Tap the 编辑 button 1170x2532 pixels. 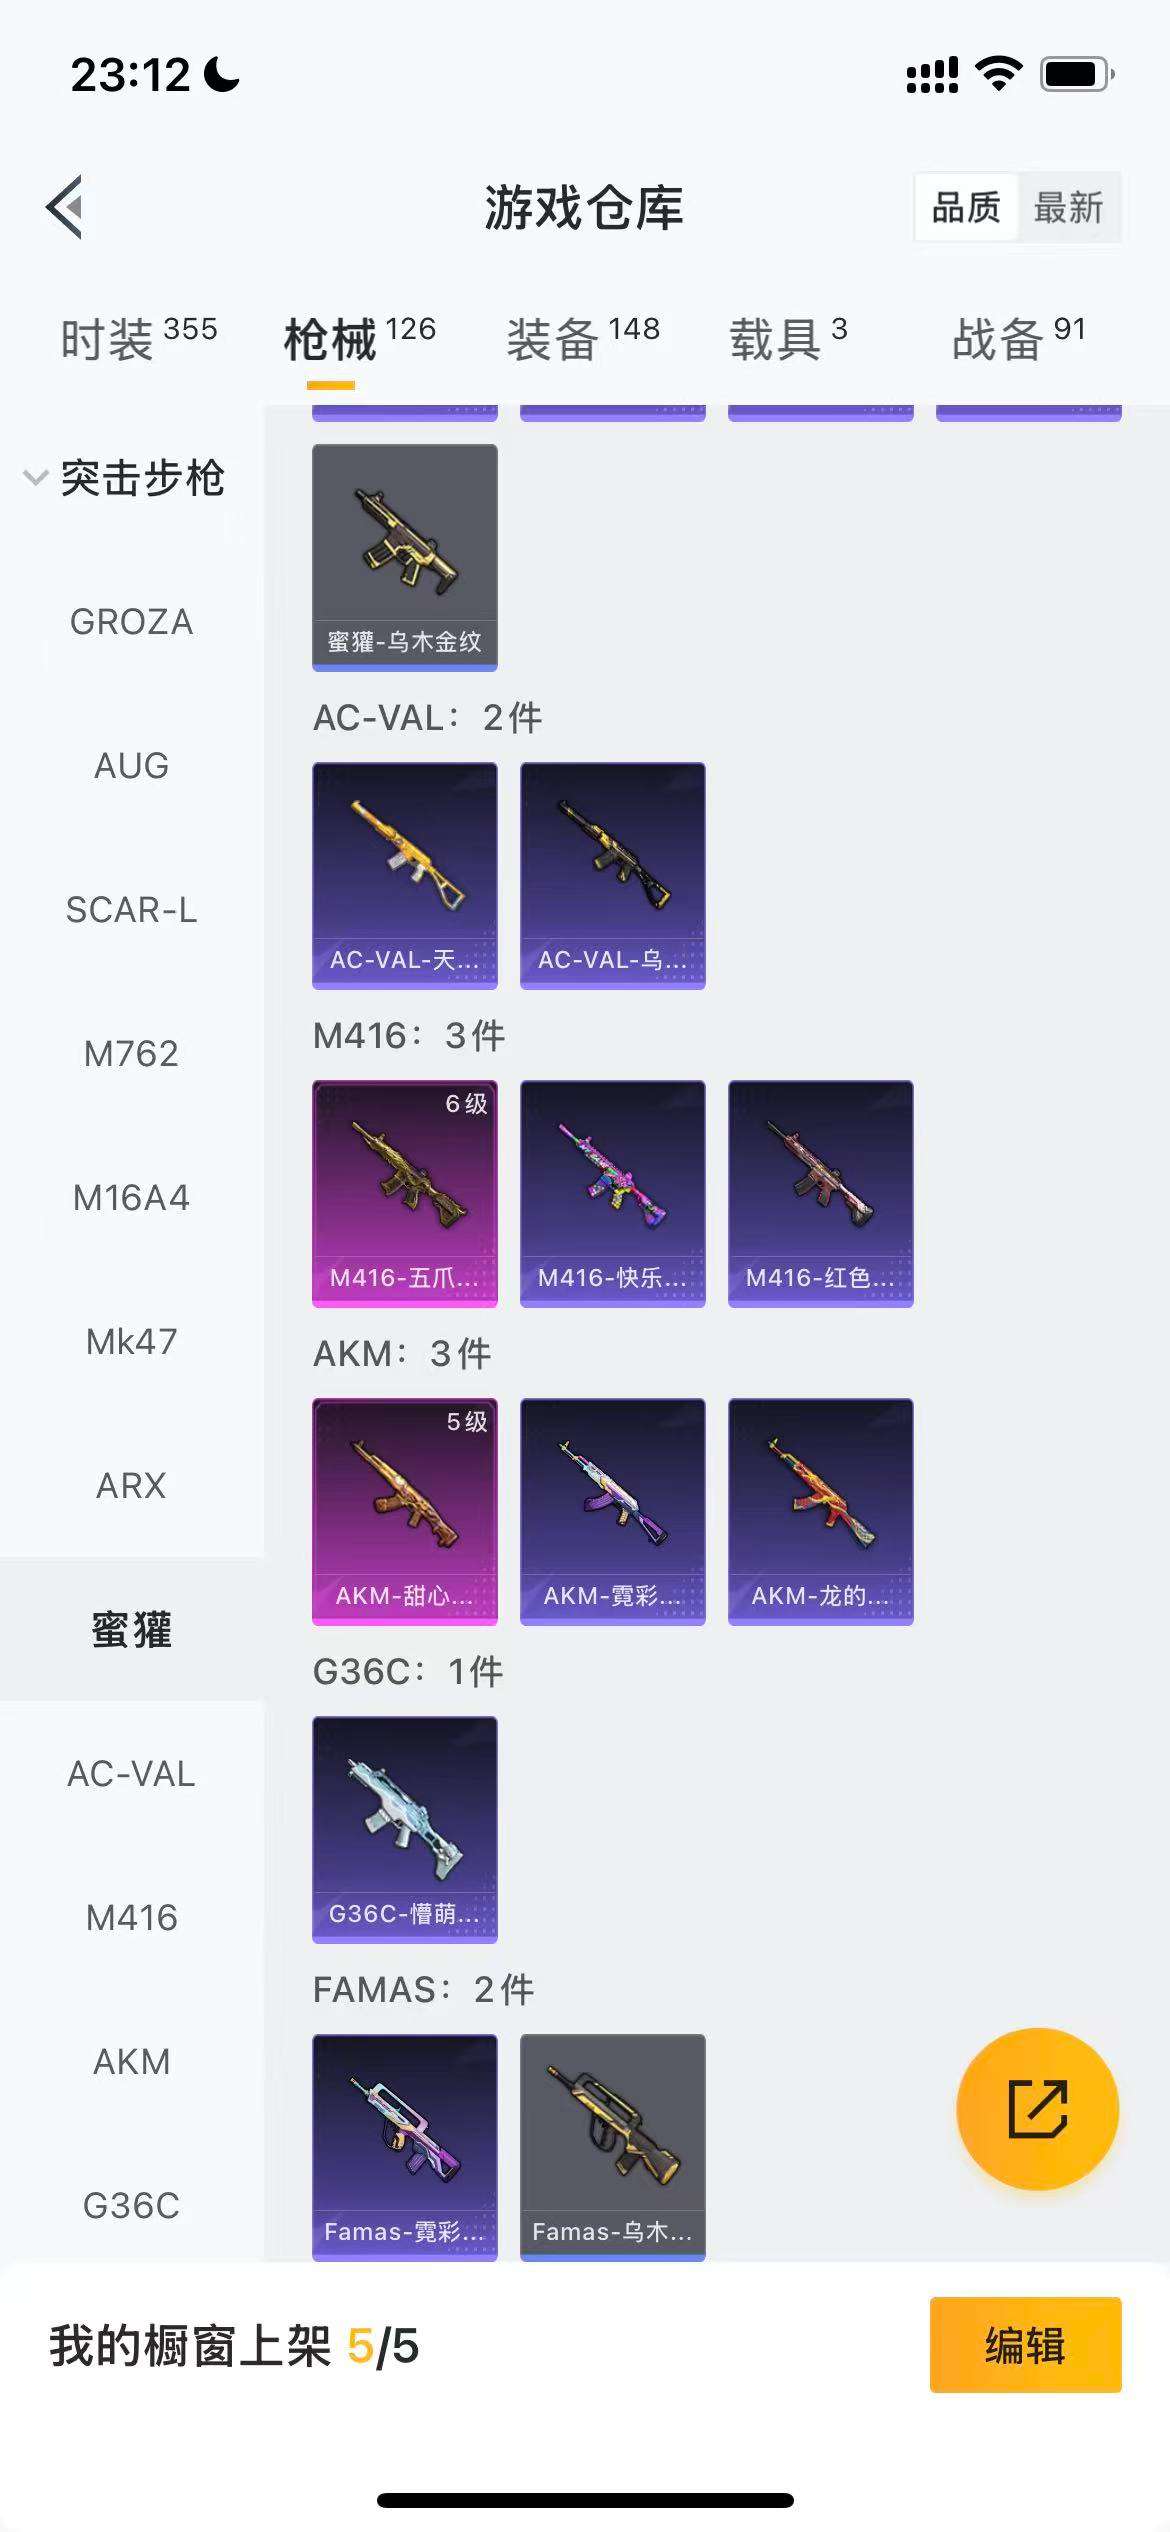pos(1025,2345)
